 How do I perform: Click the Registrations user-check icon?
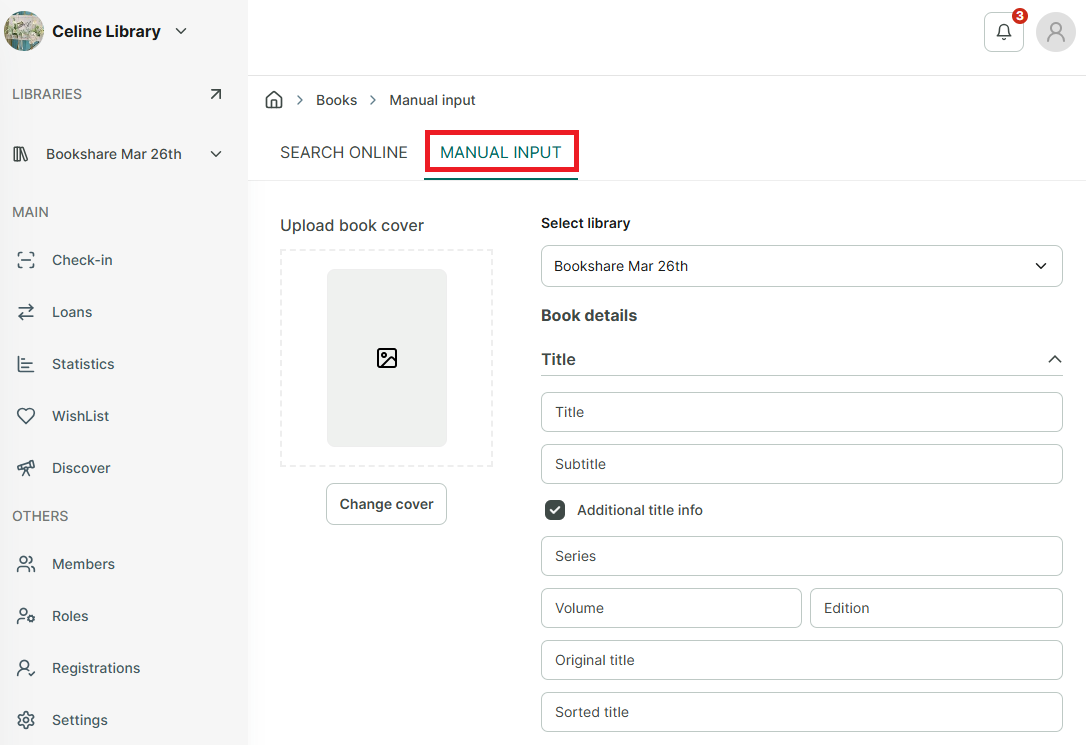(x=26, y=668)
